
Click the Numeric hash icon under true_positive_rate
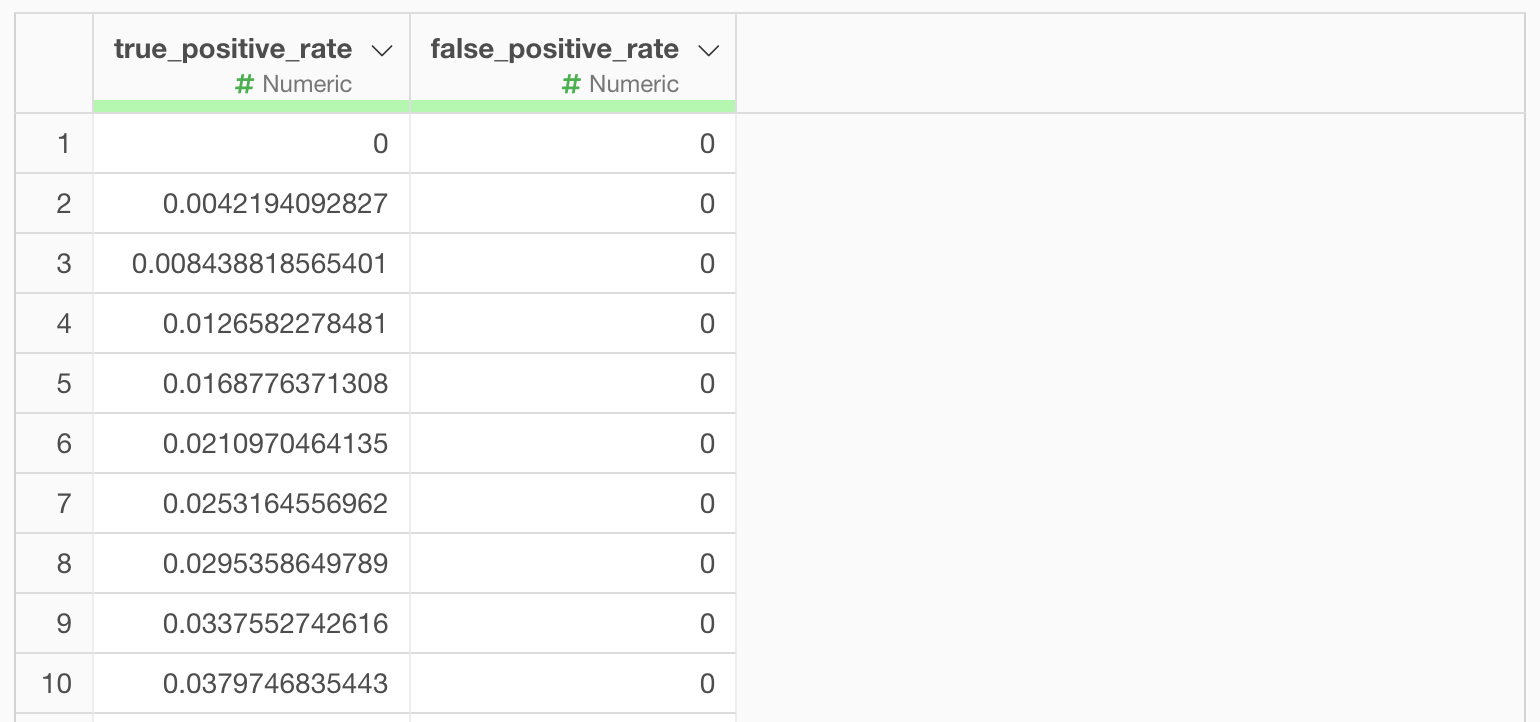(x=244, y=84)
